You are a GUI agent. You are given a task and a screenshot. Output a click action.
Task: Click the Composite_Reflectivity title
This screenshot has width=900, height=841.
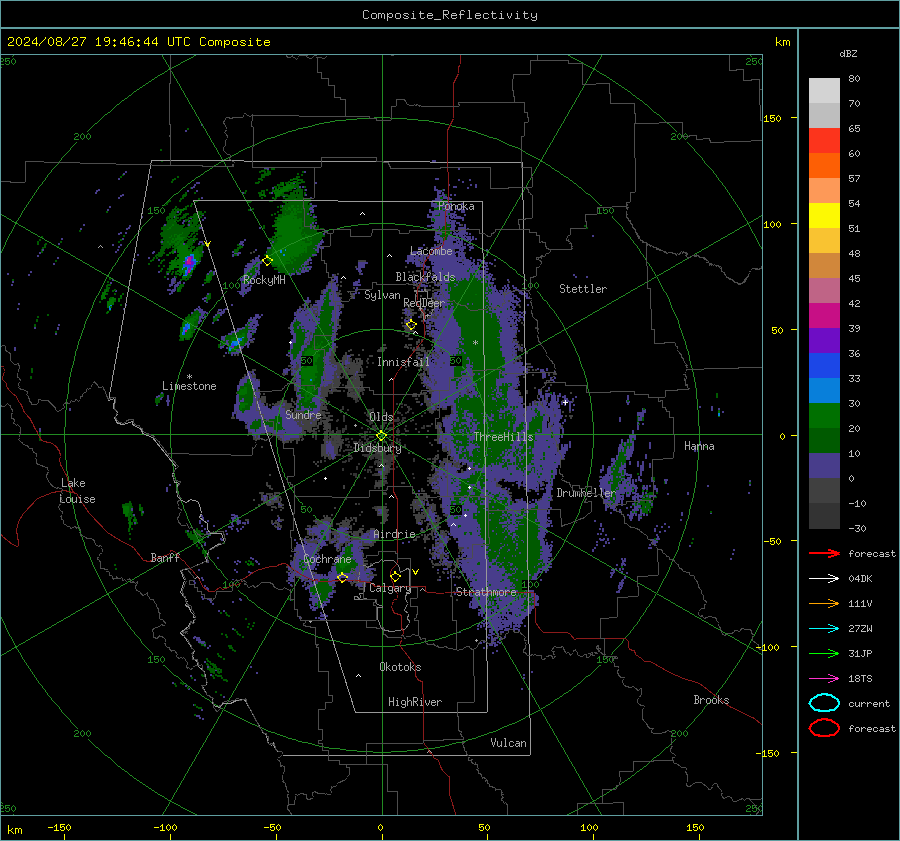450,15
